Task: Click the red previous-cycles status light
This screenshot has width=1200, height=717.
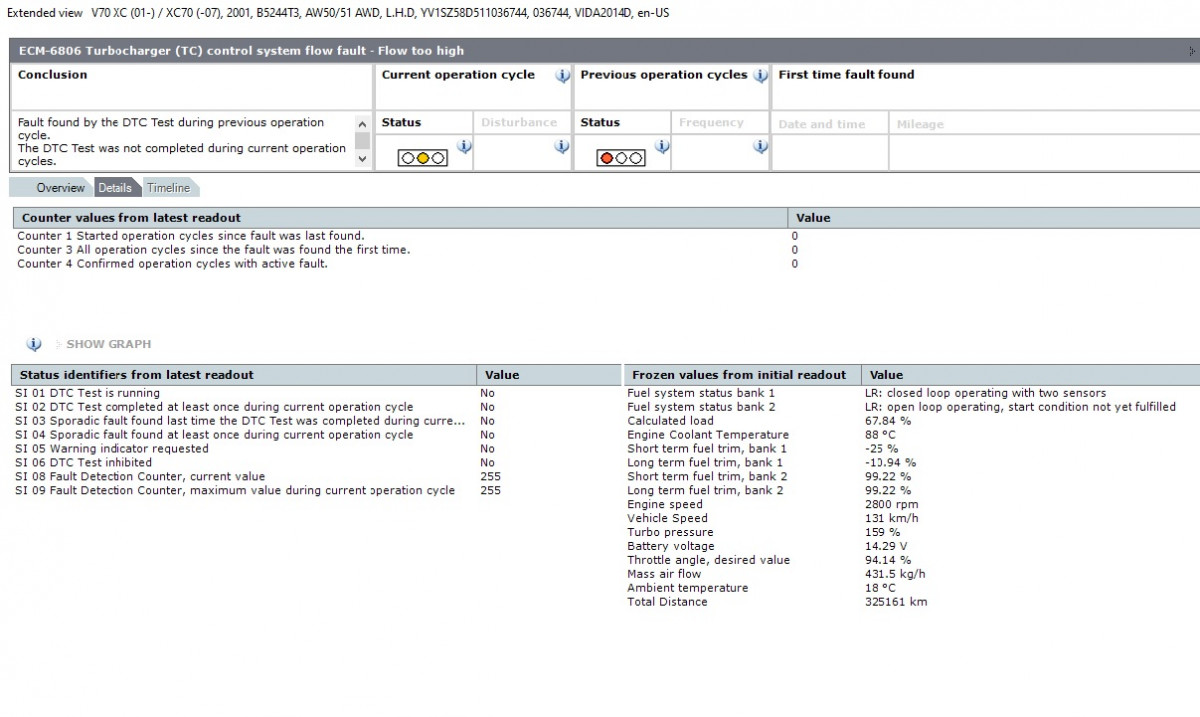Action: point(606,158)
